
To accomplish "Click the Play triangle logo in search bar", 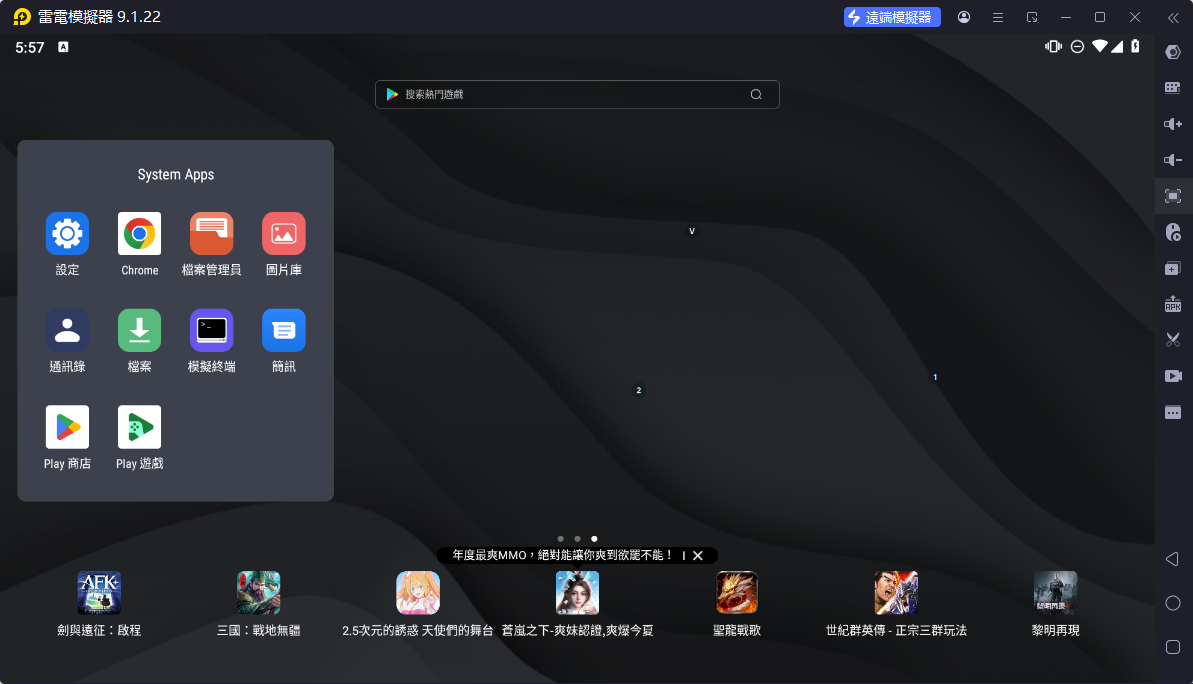I will pyautogui.click(x=392, y=94).
